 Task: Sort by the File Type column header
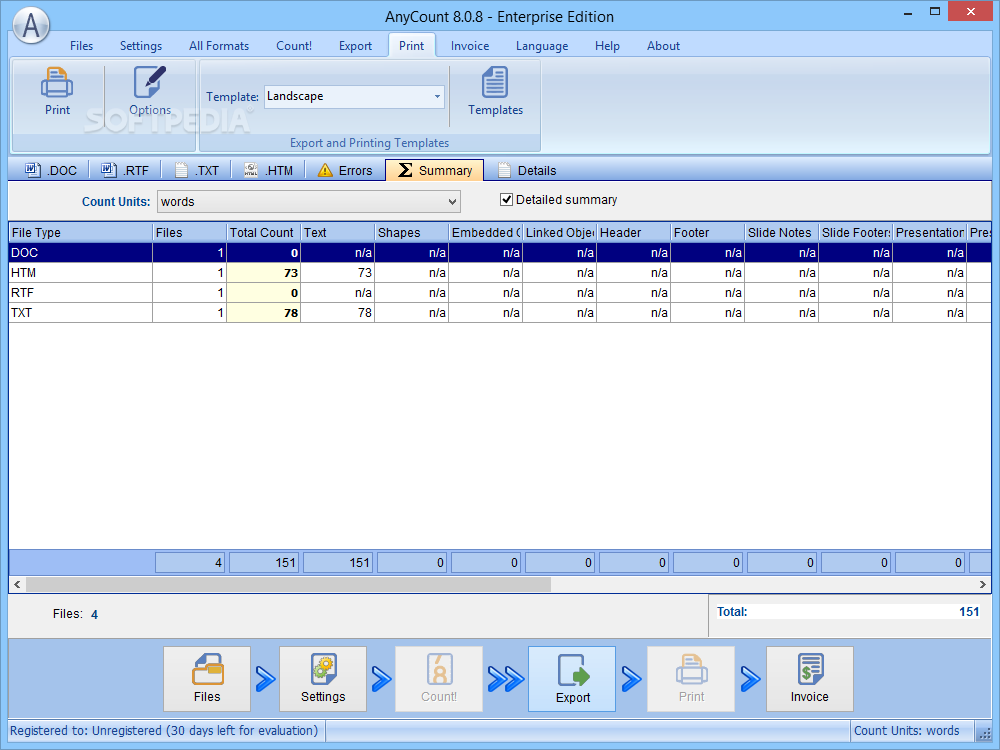pyautogui.click(x=81, y=233)
